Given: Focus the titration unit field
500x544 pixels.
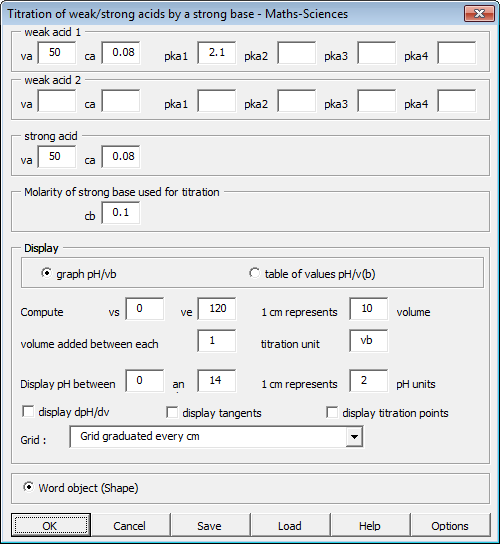Looking at the screenshot, I should [369, 341].
